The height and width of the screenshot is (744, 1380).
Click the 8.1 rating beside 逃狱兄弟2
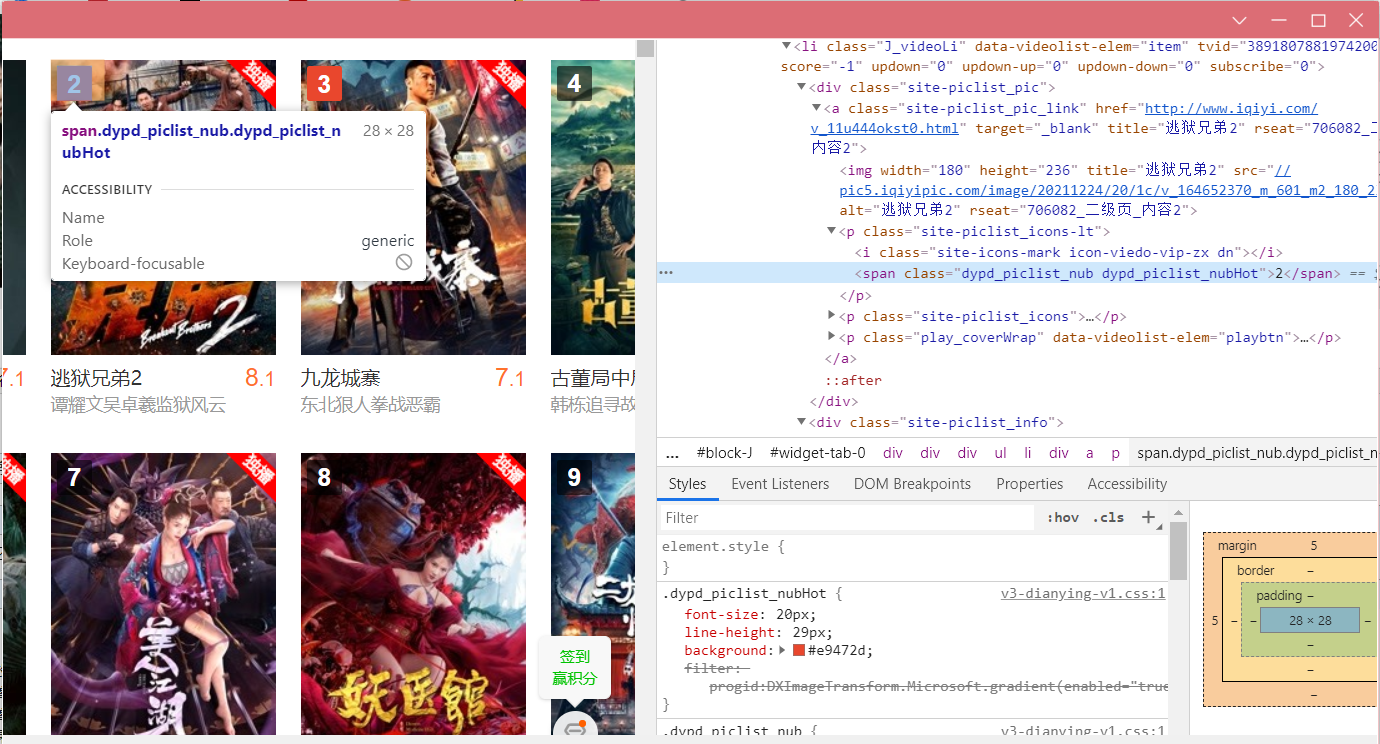point(259,378)
